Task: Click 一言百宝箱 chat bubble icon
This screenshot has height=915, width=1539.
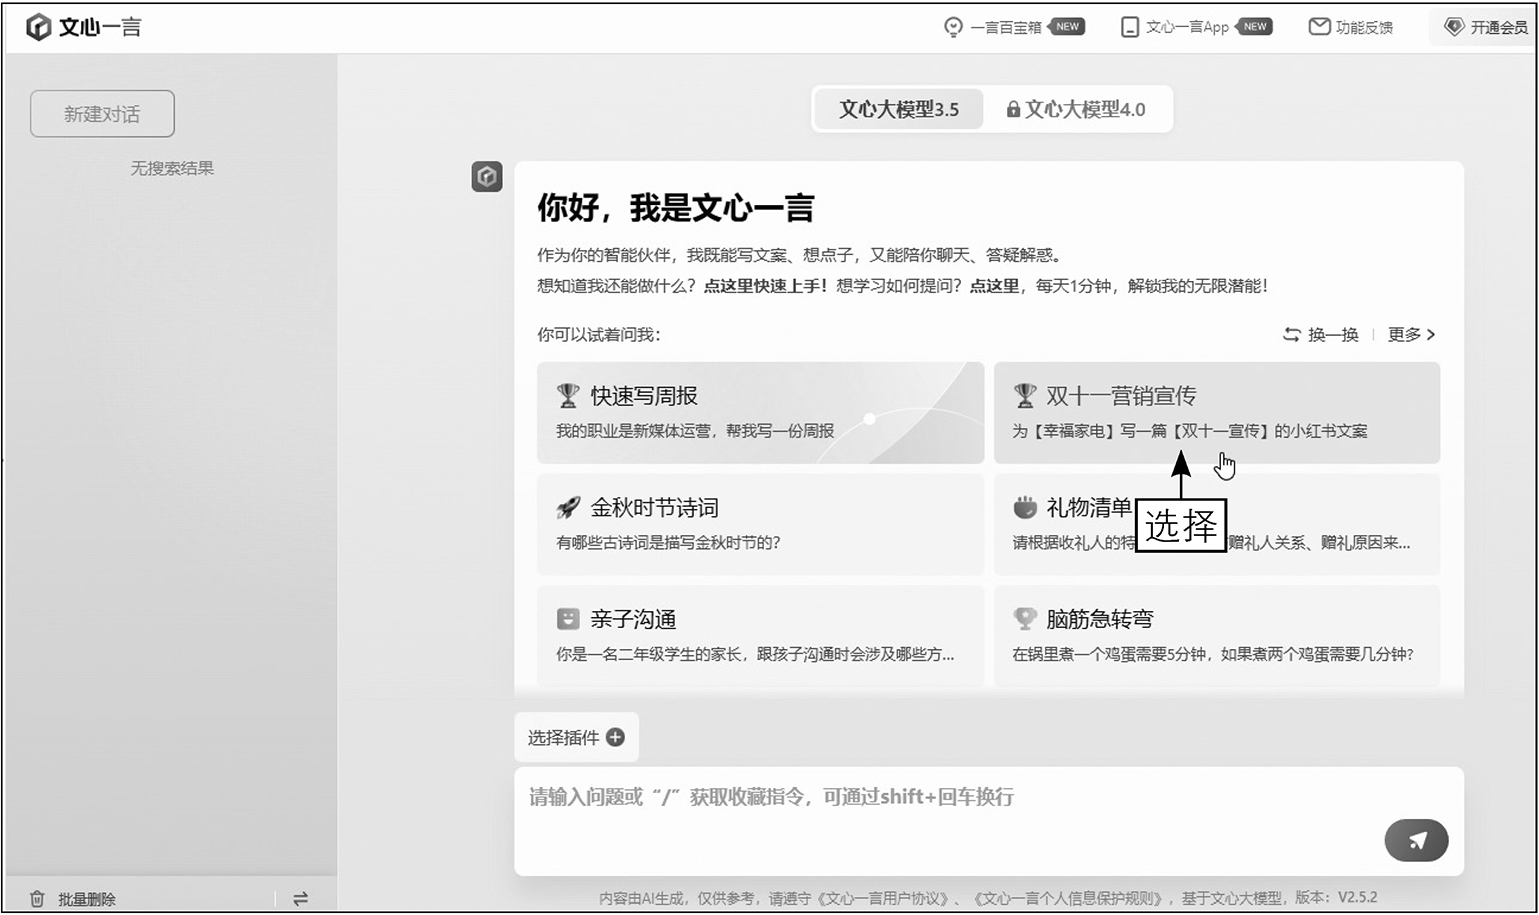Action: tap(954, 27)
